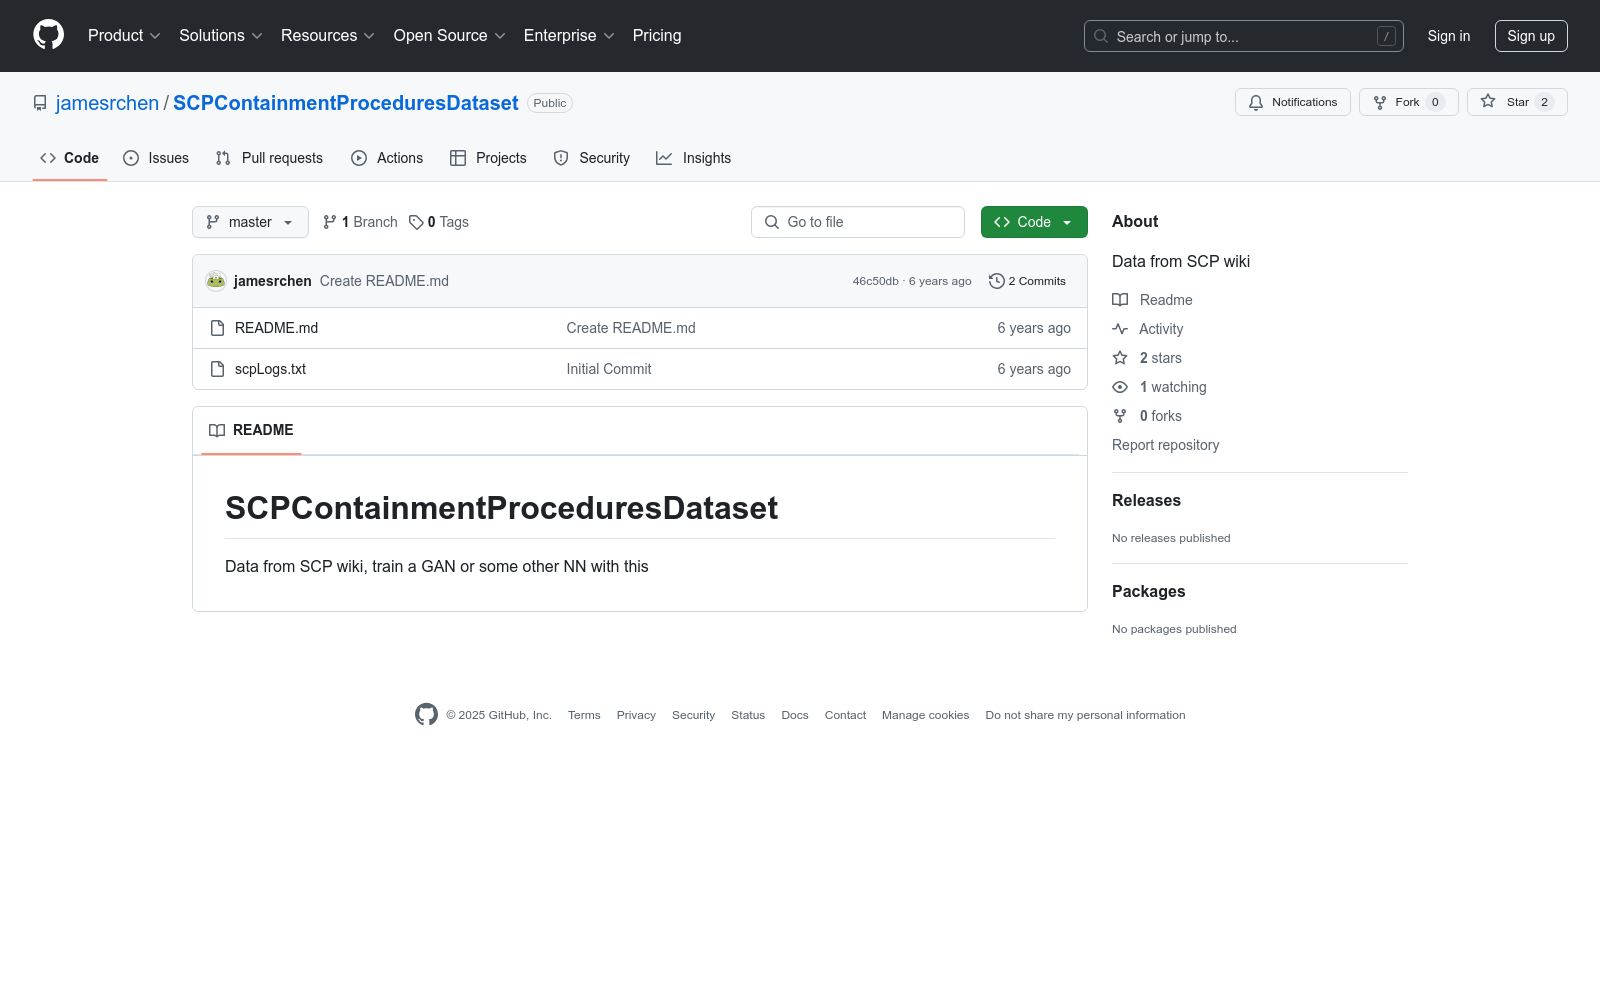Image resolution: width=1600 pixels, height=1000 pixels.
Task: View the 2 Commits history
Action: 1027,281
